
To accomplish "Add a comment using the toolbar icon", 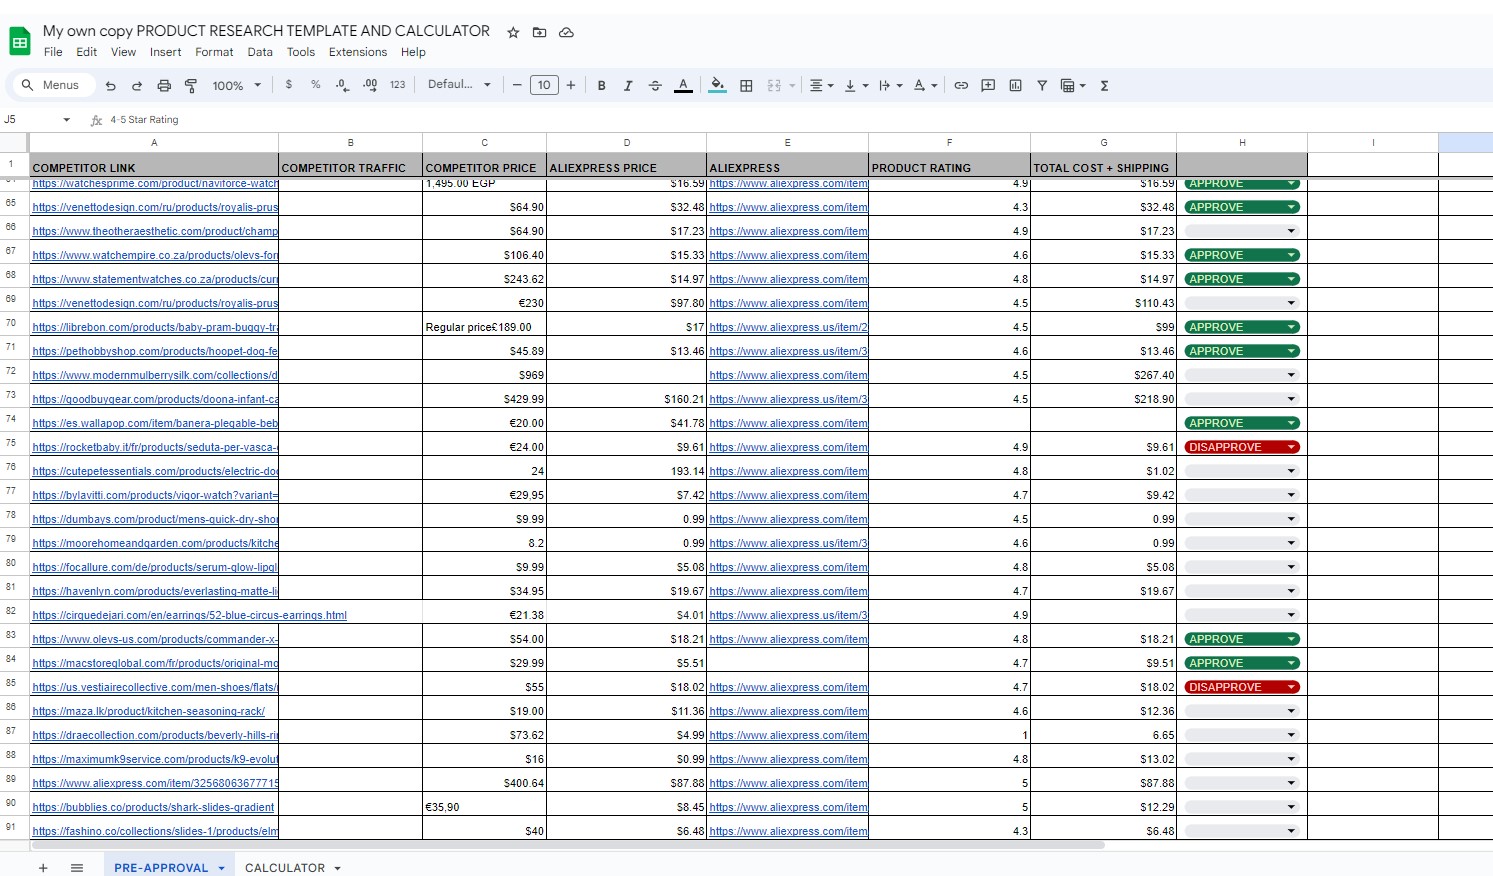I will coord(988,86).
